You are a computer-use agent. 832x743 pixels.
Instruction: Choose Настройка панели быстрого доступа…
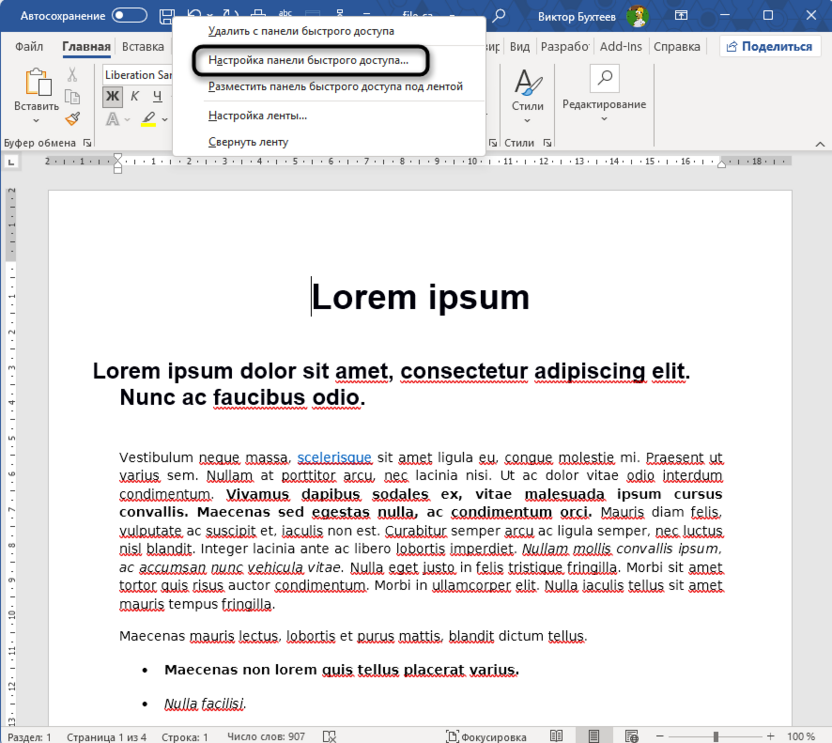click(310, 60)
